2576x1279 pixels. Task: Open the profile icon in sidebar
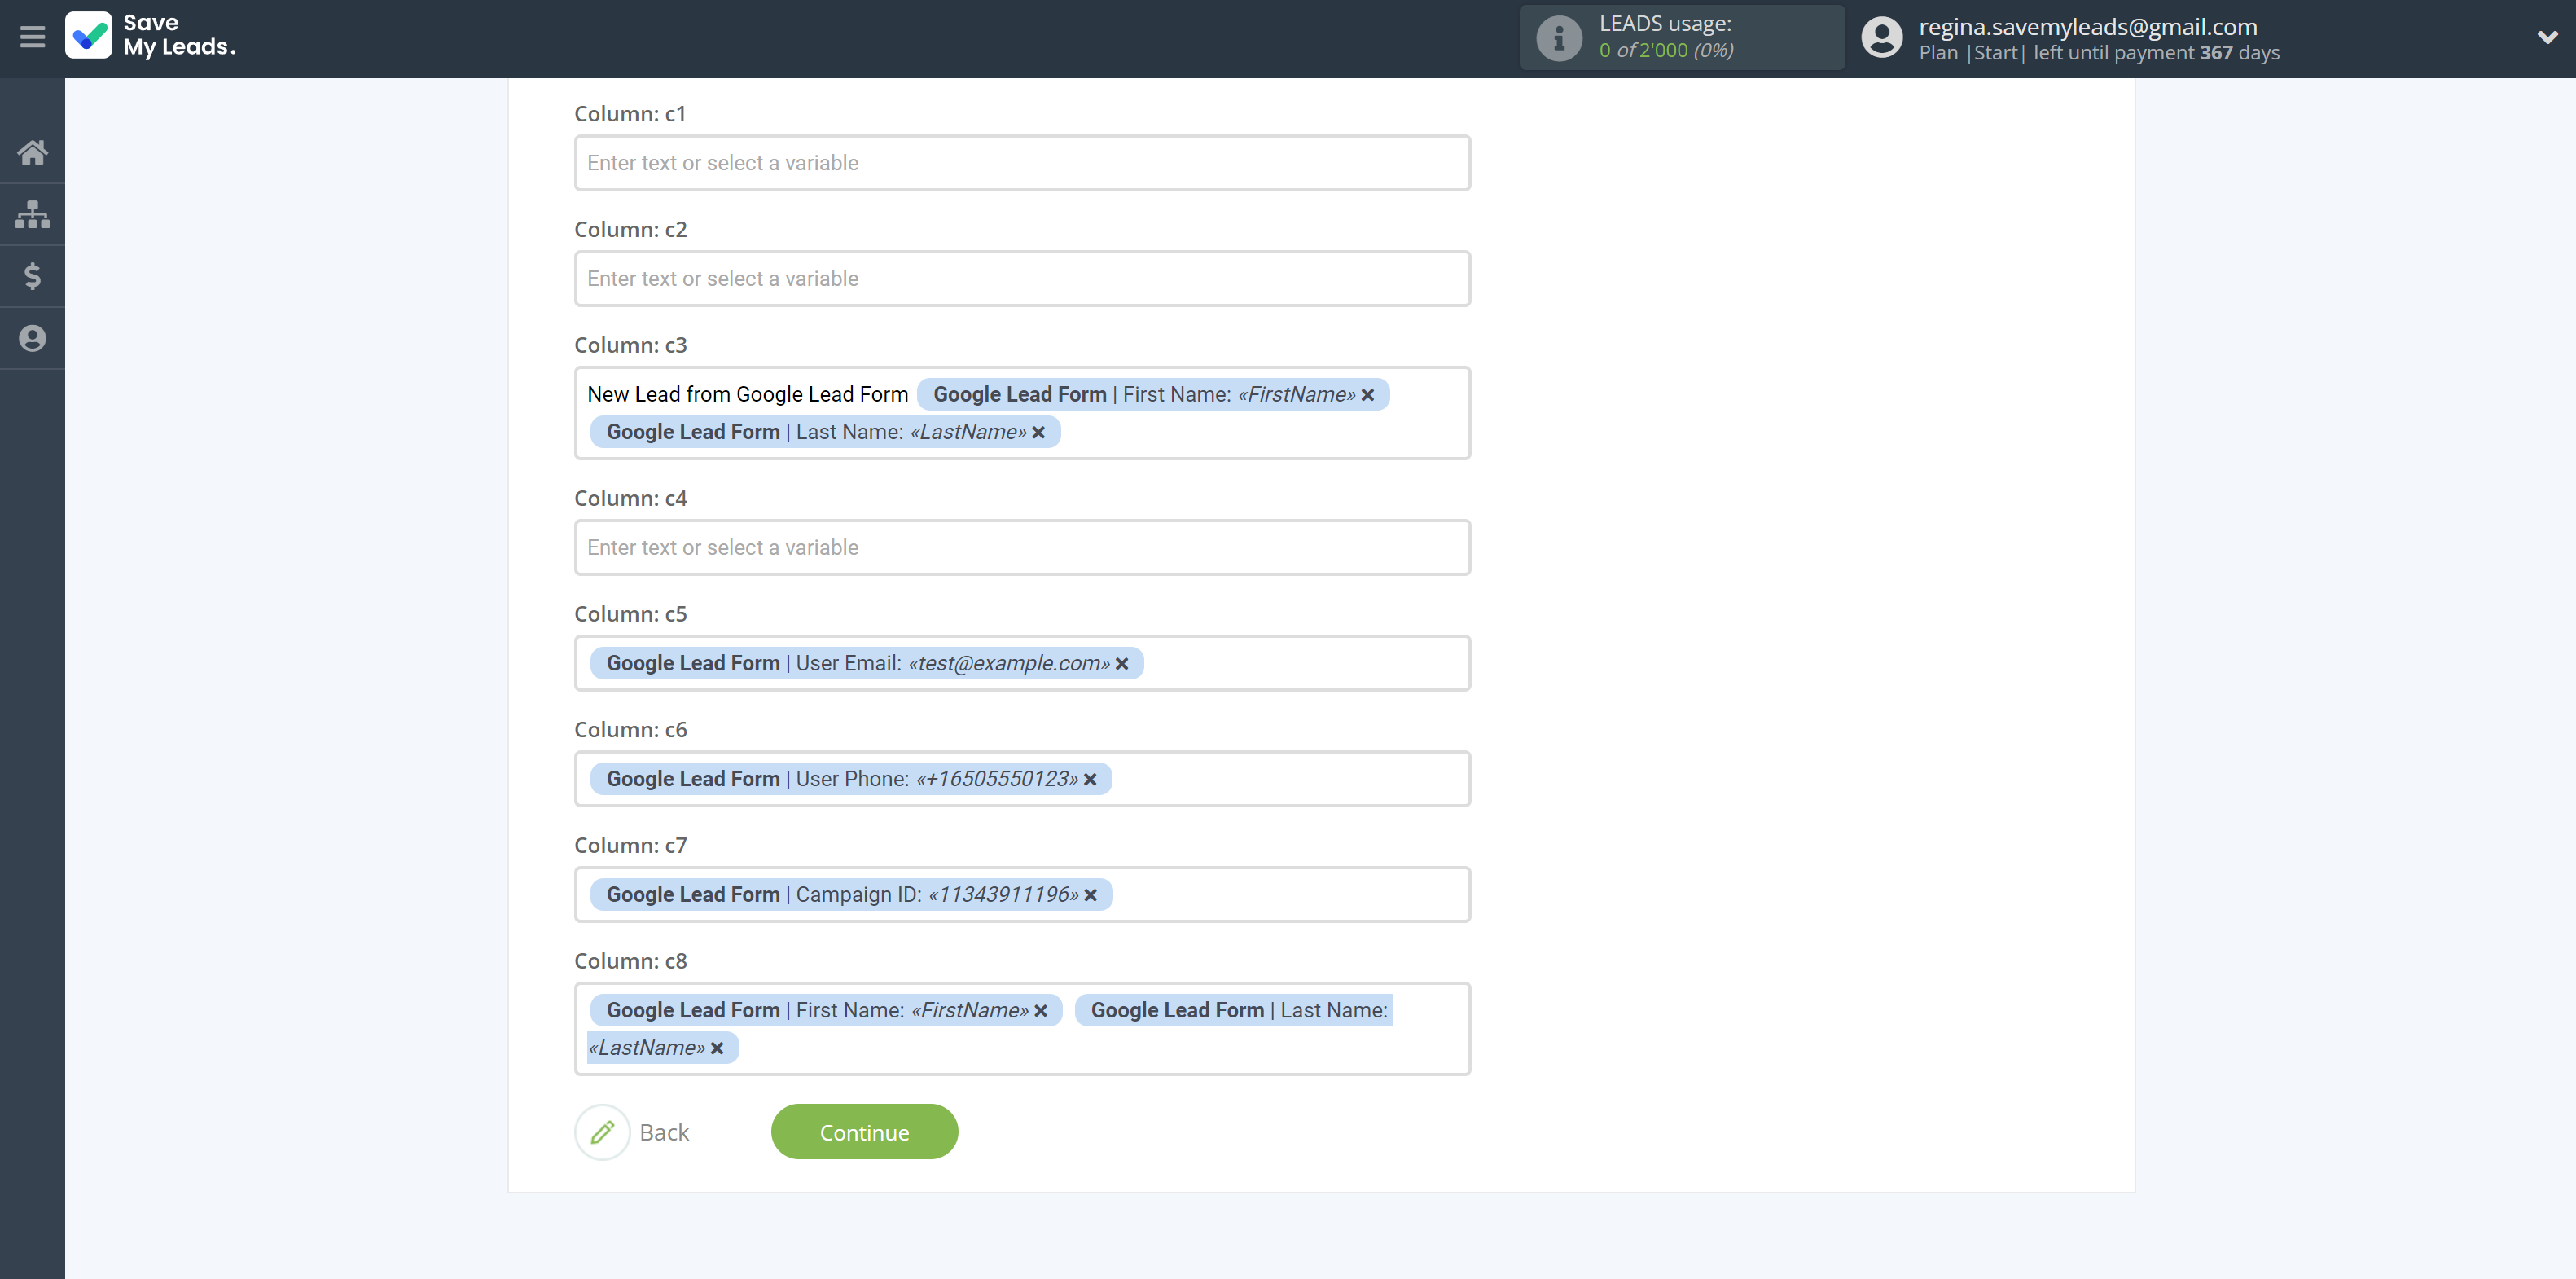(x=32, y=338)
